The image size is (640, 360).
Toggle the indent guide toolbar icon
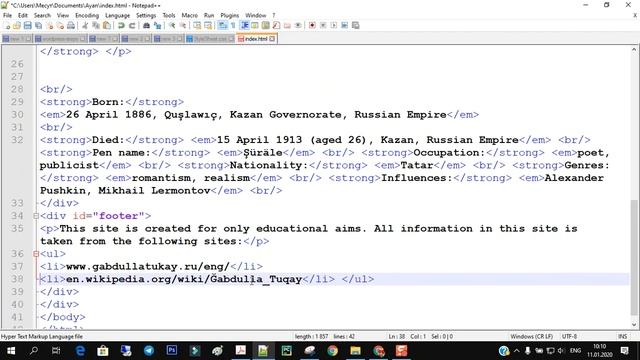(x=244, y=25)
